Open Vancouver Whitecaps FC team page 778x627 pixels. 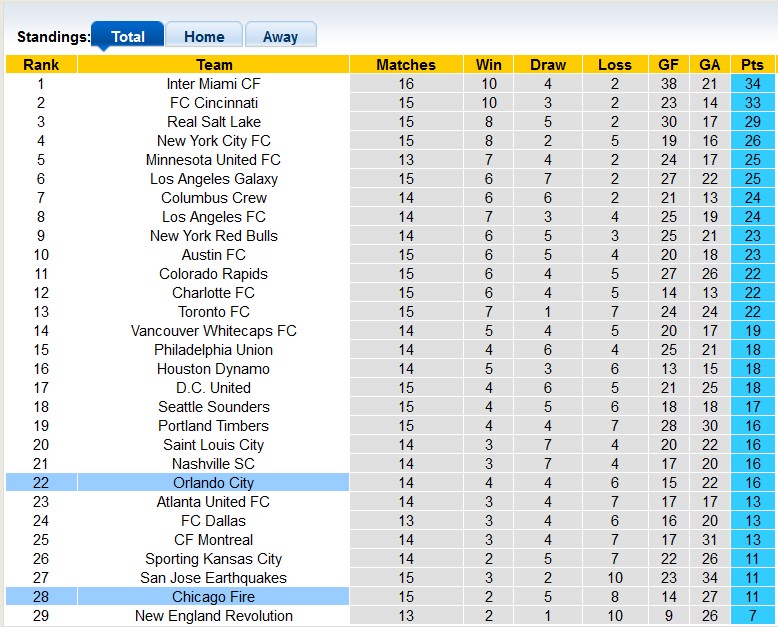coord(213,331)
